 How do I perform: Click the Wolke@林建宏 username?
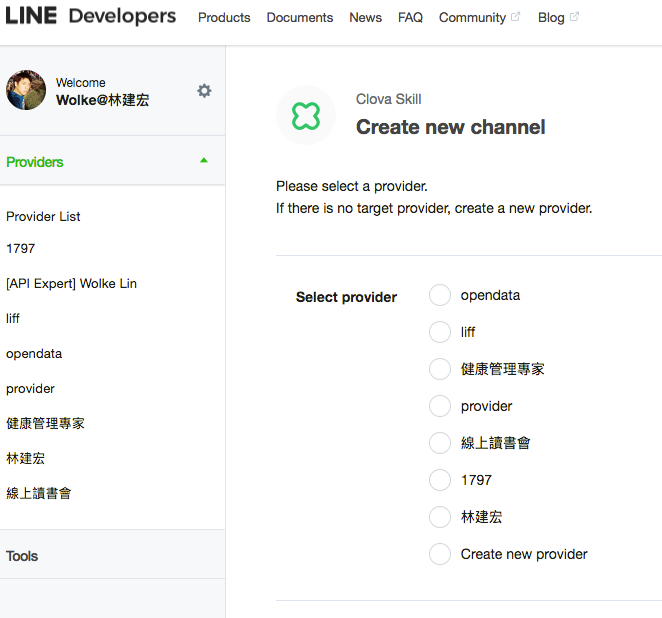[103, 100]
